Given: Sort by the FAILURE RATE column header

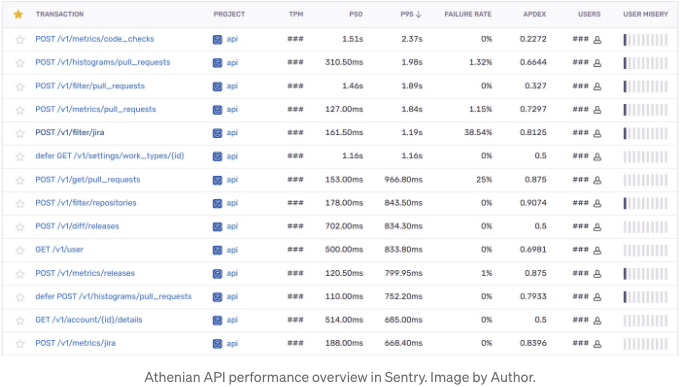Looking at the screenshot, I should click(x=468, y=14).
